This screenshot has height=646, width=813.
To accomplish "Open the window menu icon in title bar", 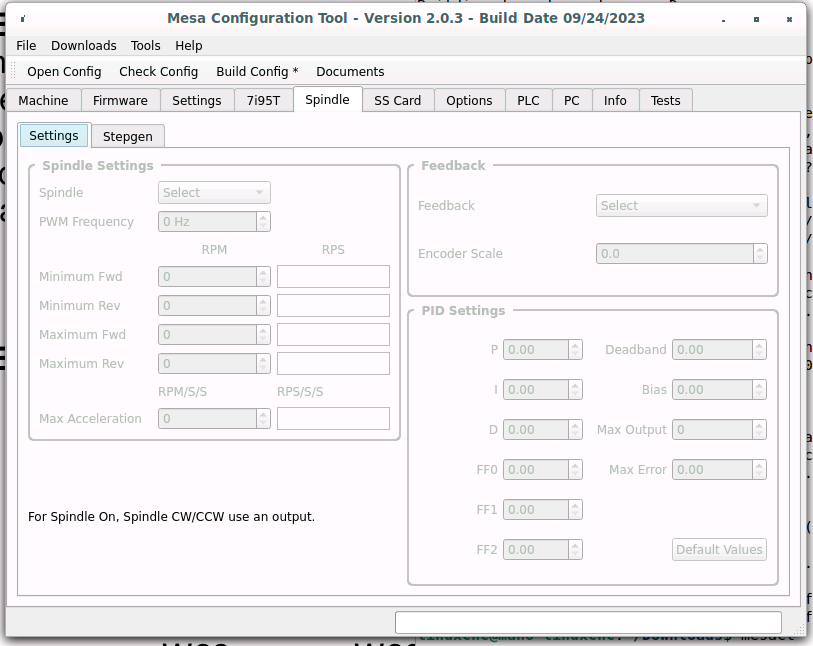I will (x=23, y=19).
